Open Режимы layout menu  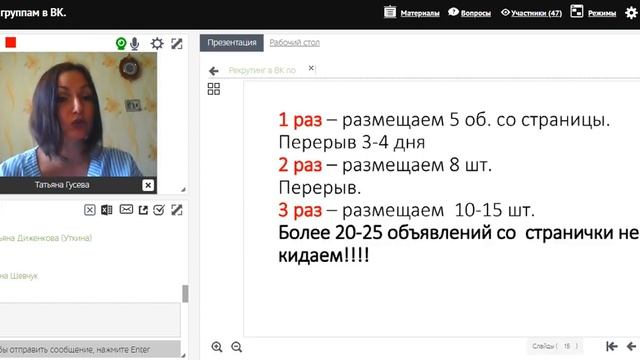click(602, 13)
